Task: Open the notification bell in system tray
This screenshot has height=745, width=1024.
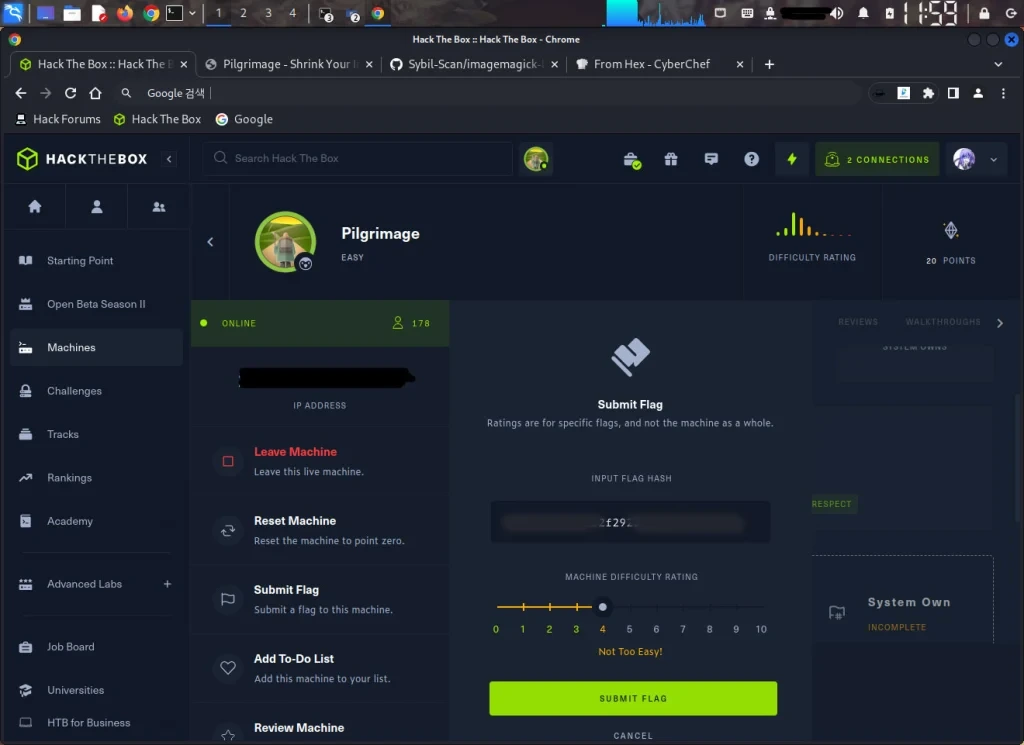Action: point(863,13)
